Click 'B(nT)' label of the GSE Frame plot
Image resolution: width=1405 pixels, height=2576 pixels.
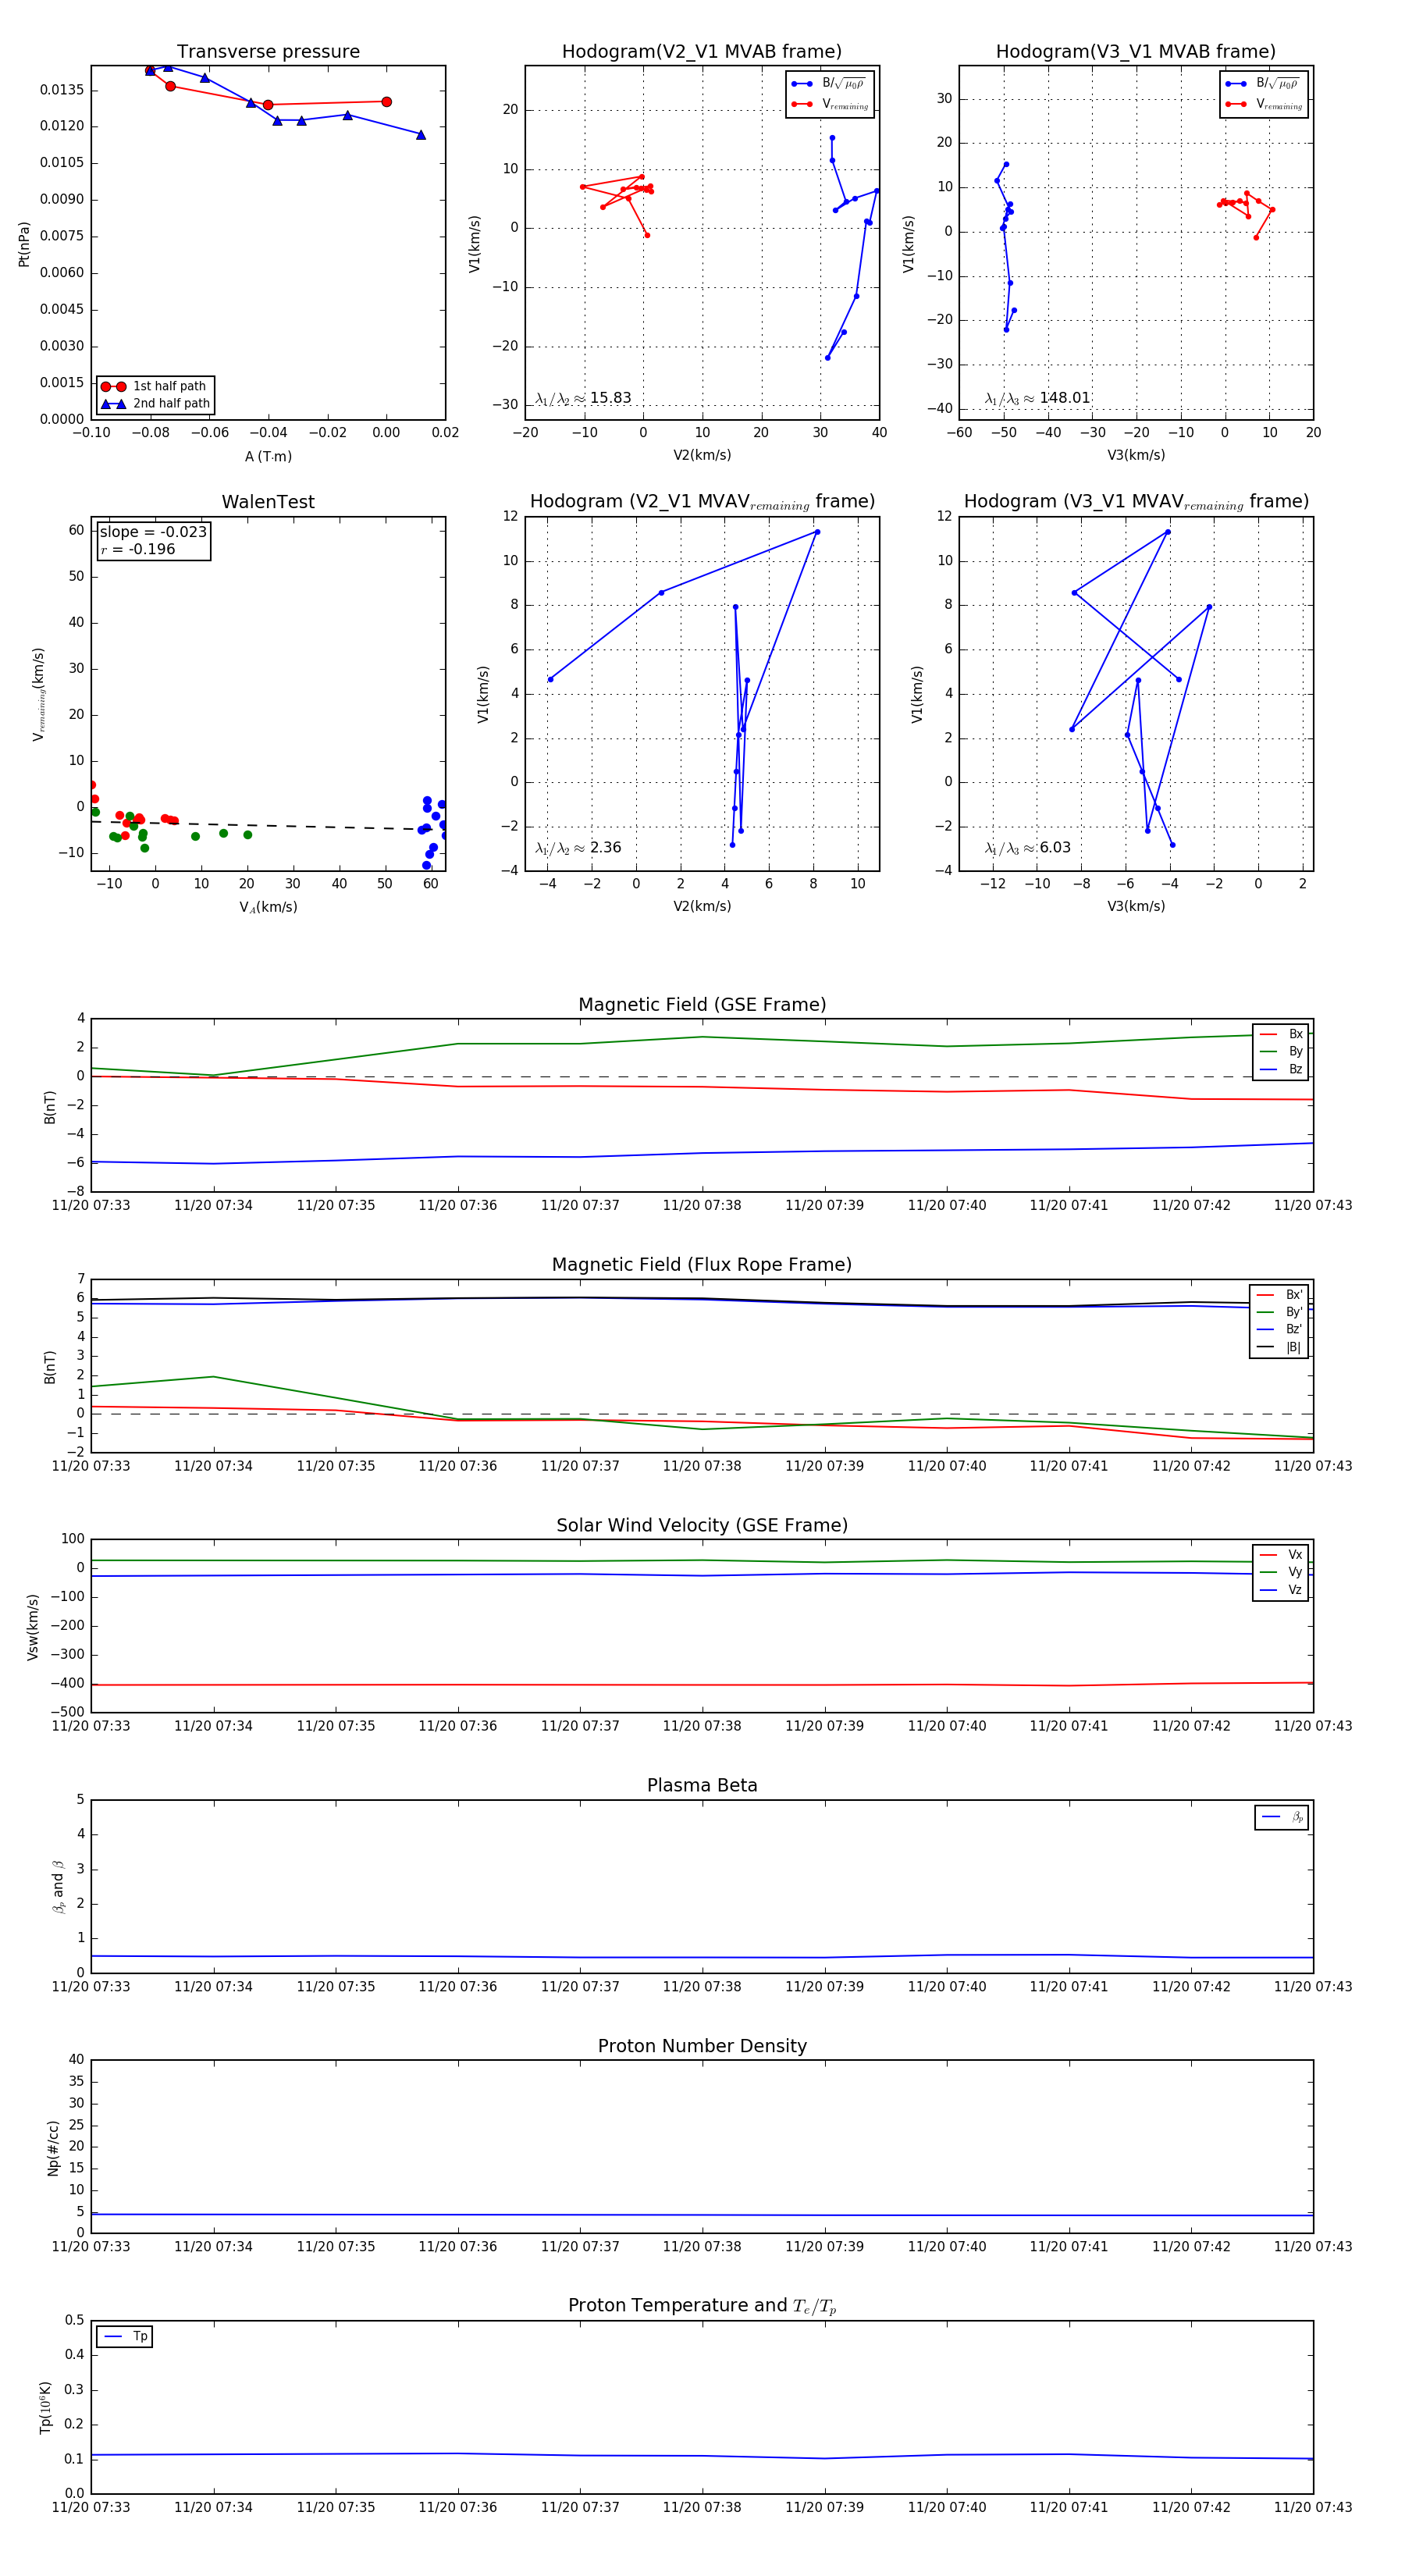pyautogui.click(x=49, y=1107)
